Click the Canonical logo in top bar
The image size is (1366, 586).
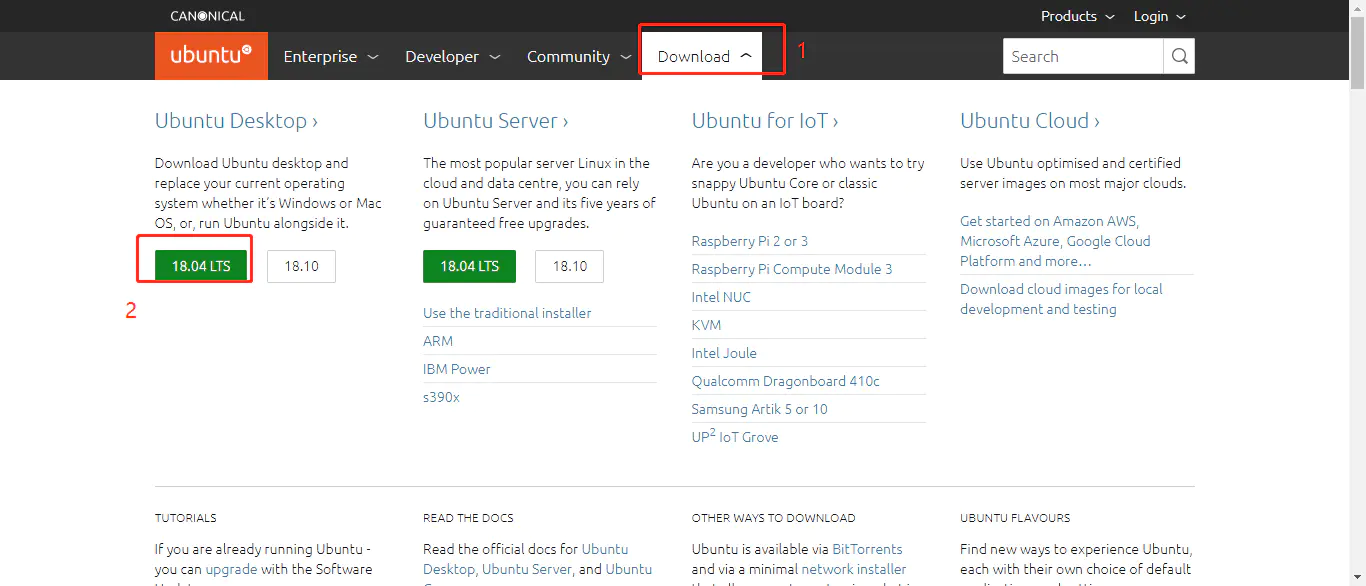pyautogui.click(x=207, y=16)
